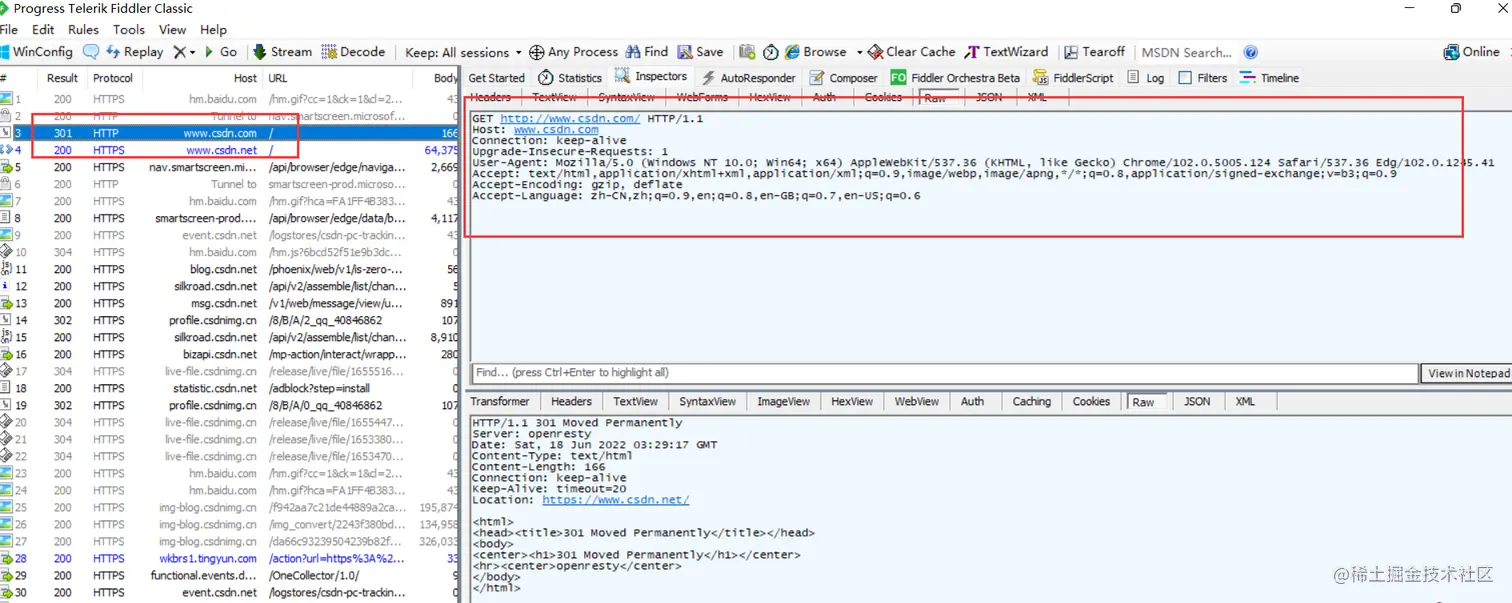1512x603 pixels.
Task: Tearoff the inspectors window
Action: (x=1095, y=52)
